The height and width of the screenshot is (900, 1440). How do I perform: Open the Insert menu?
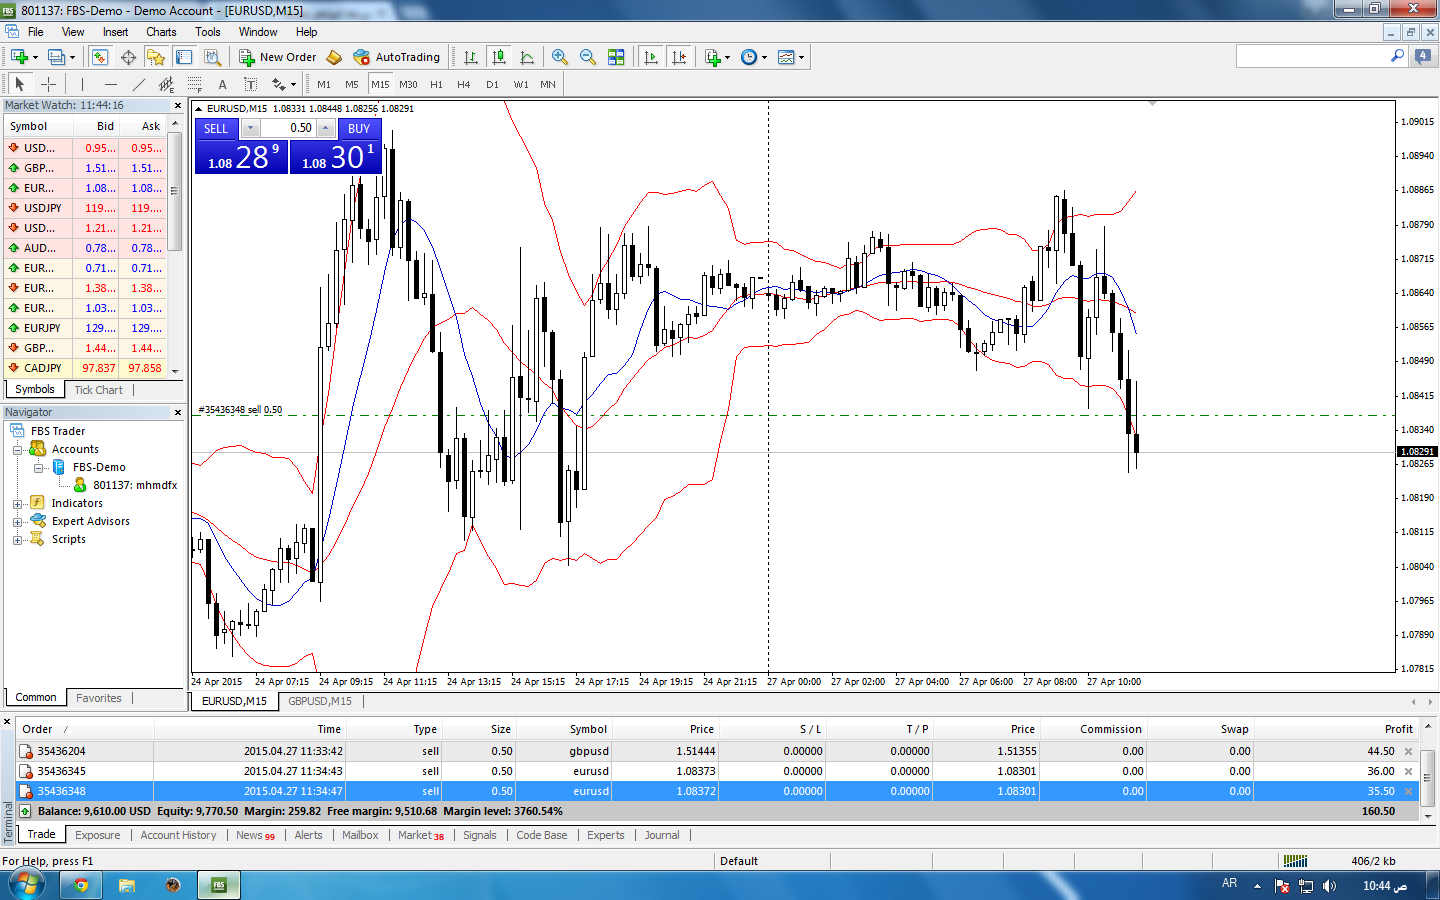point(115,32)
